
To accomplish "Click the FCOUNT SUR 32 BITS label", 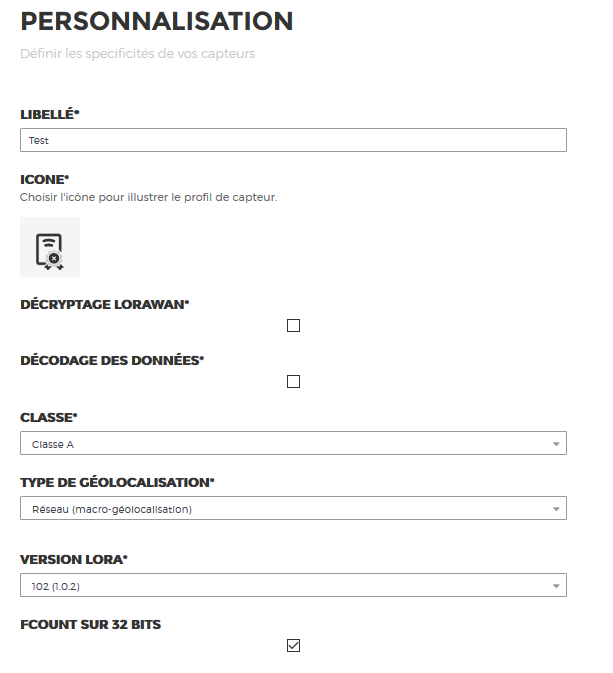I will coord(91,624).
